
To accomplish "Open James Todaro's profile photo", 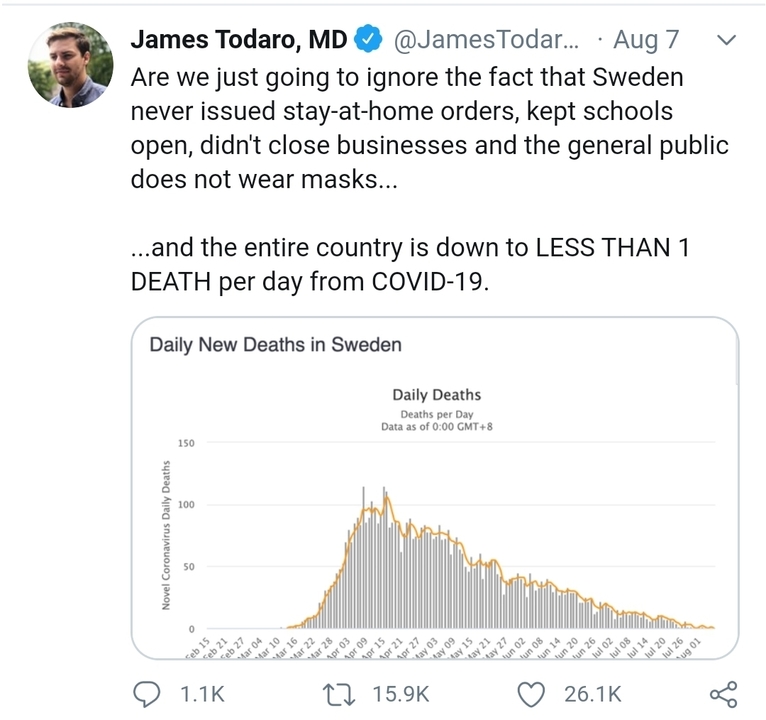I will pos(71,64).
